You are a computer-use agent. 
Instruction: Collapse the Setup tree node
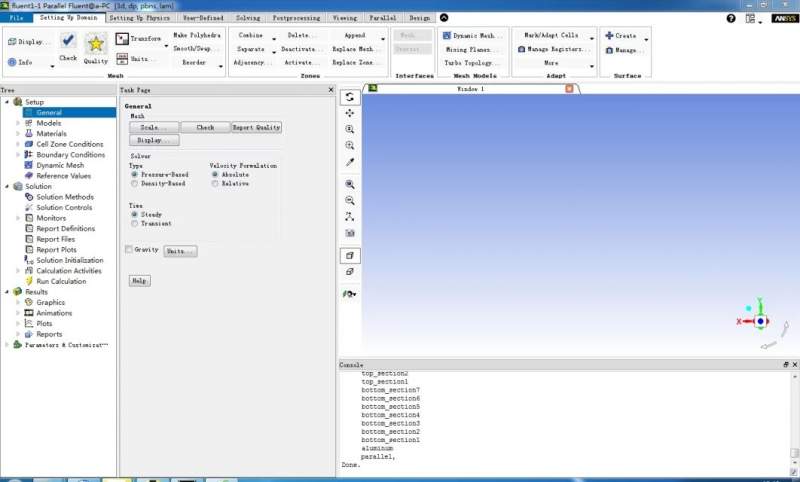pos(7,102)
